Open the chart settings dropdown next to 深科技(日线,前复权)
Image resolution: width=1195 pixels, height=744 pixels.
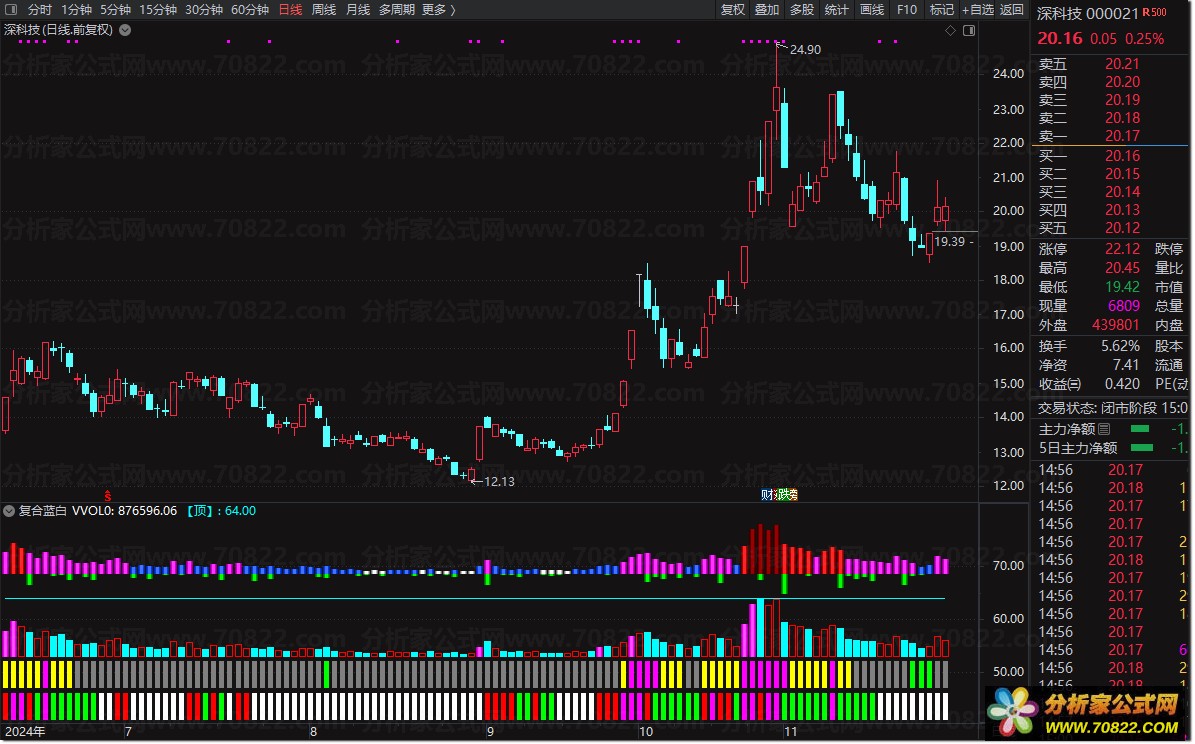coord(125,30)
